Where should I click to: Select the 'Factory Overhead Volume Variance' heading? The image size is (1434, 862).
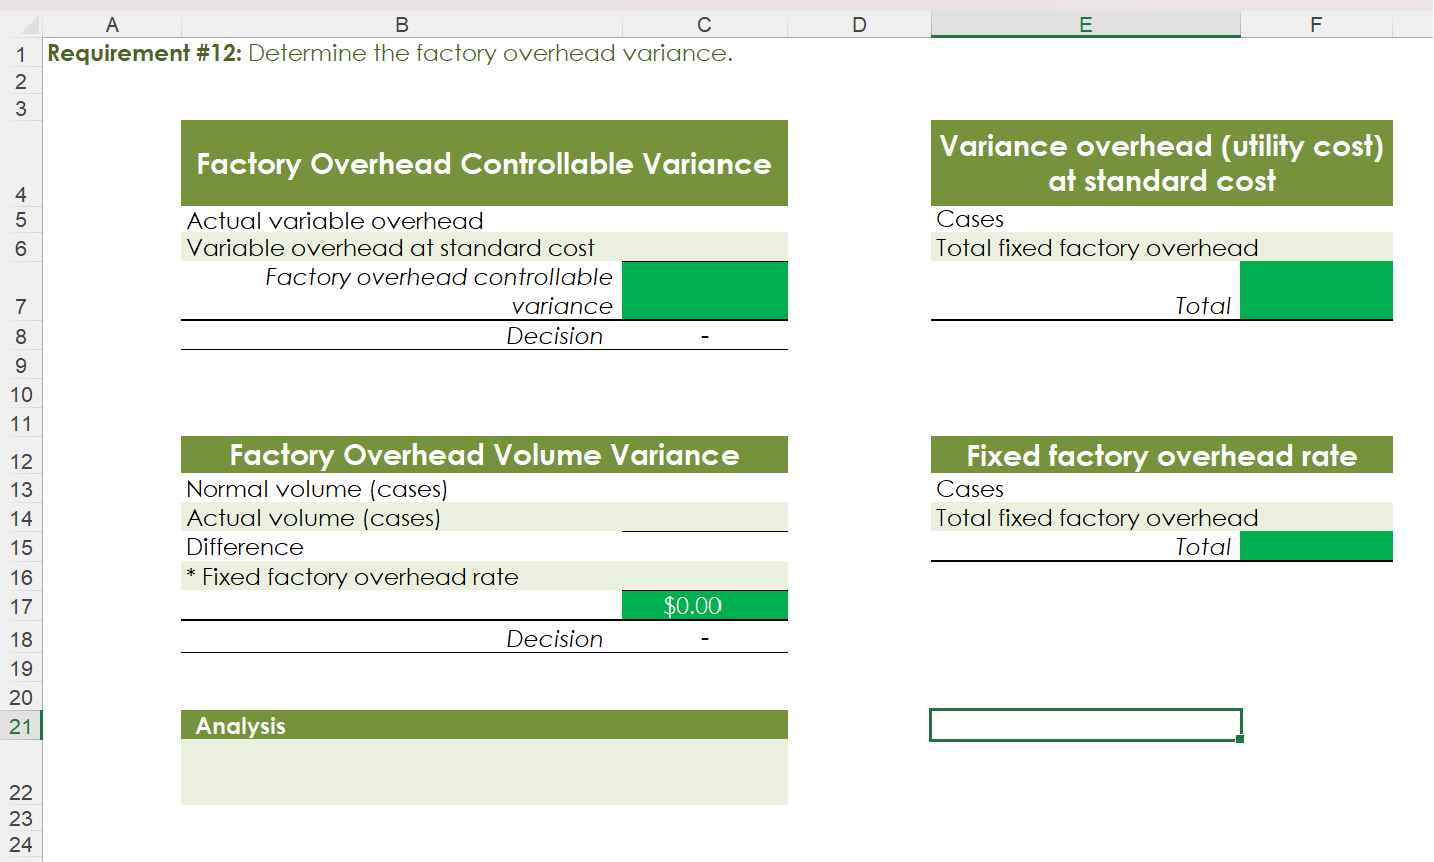pos(484,455)
